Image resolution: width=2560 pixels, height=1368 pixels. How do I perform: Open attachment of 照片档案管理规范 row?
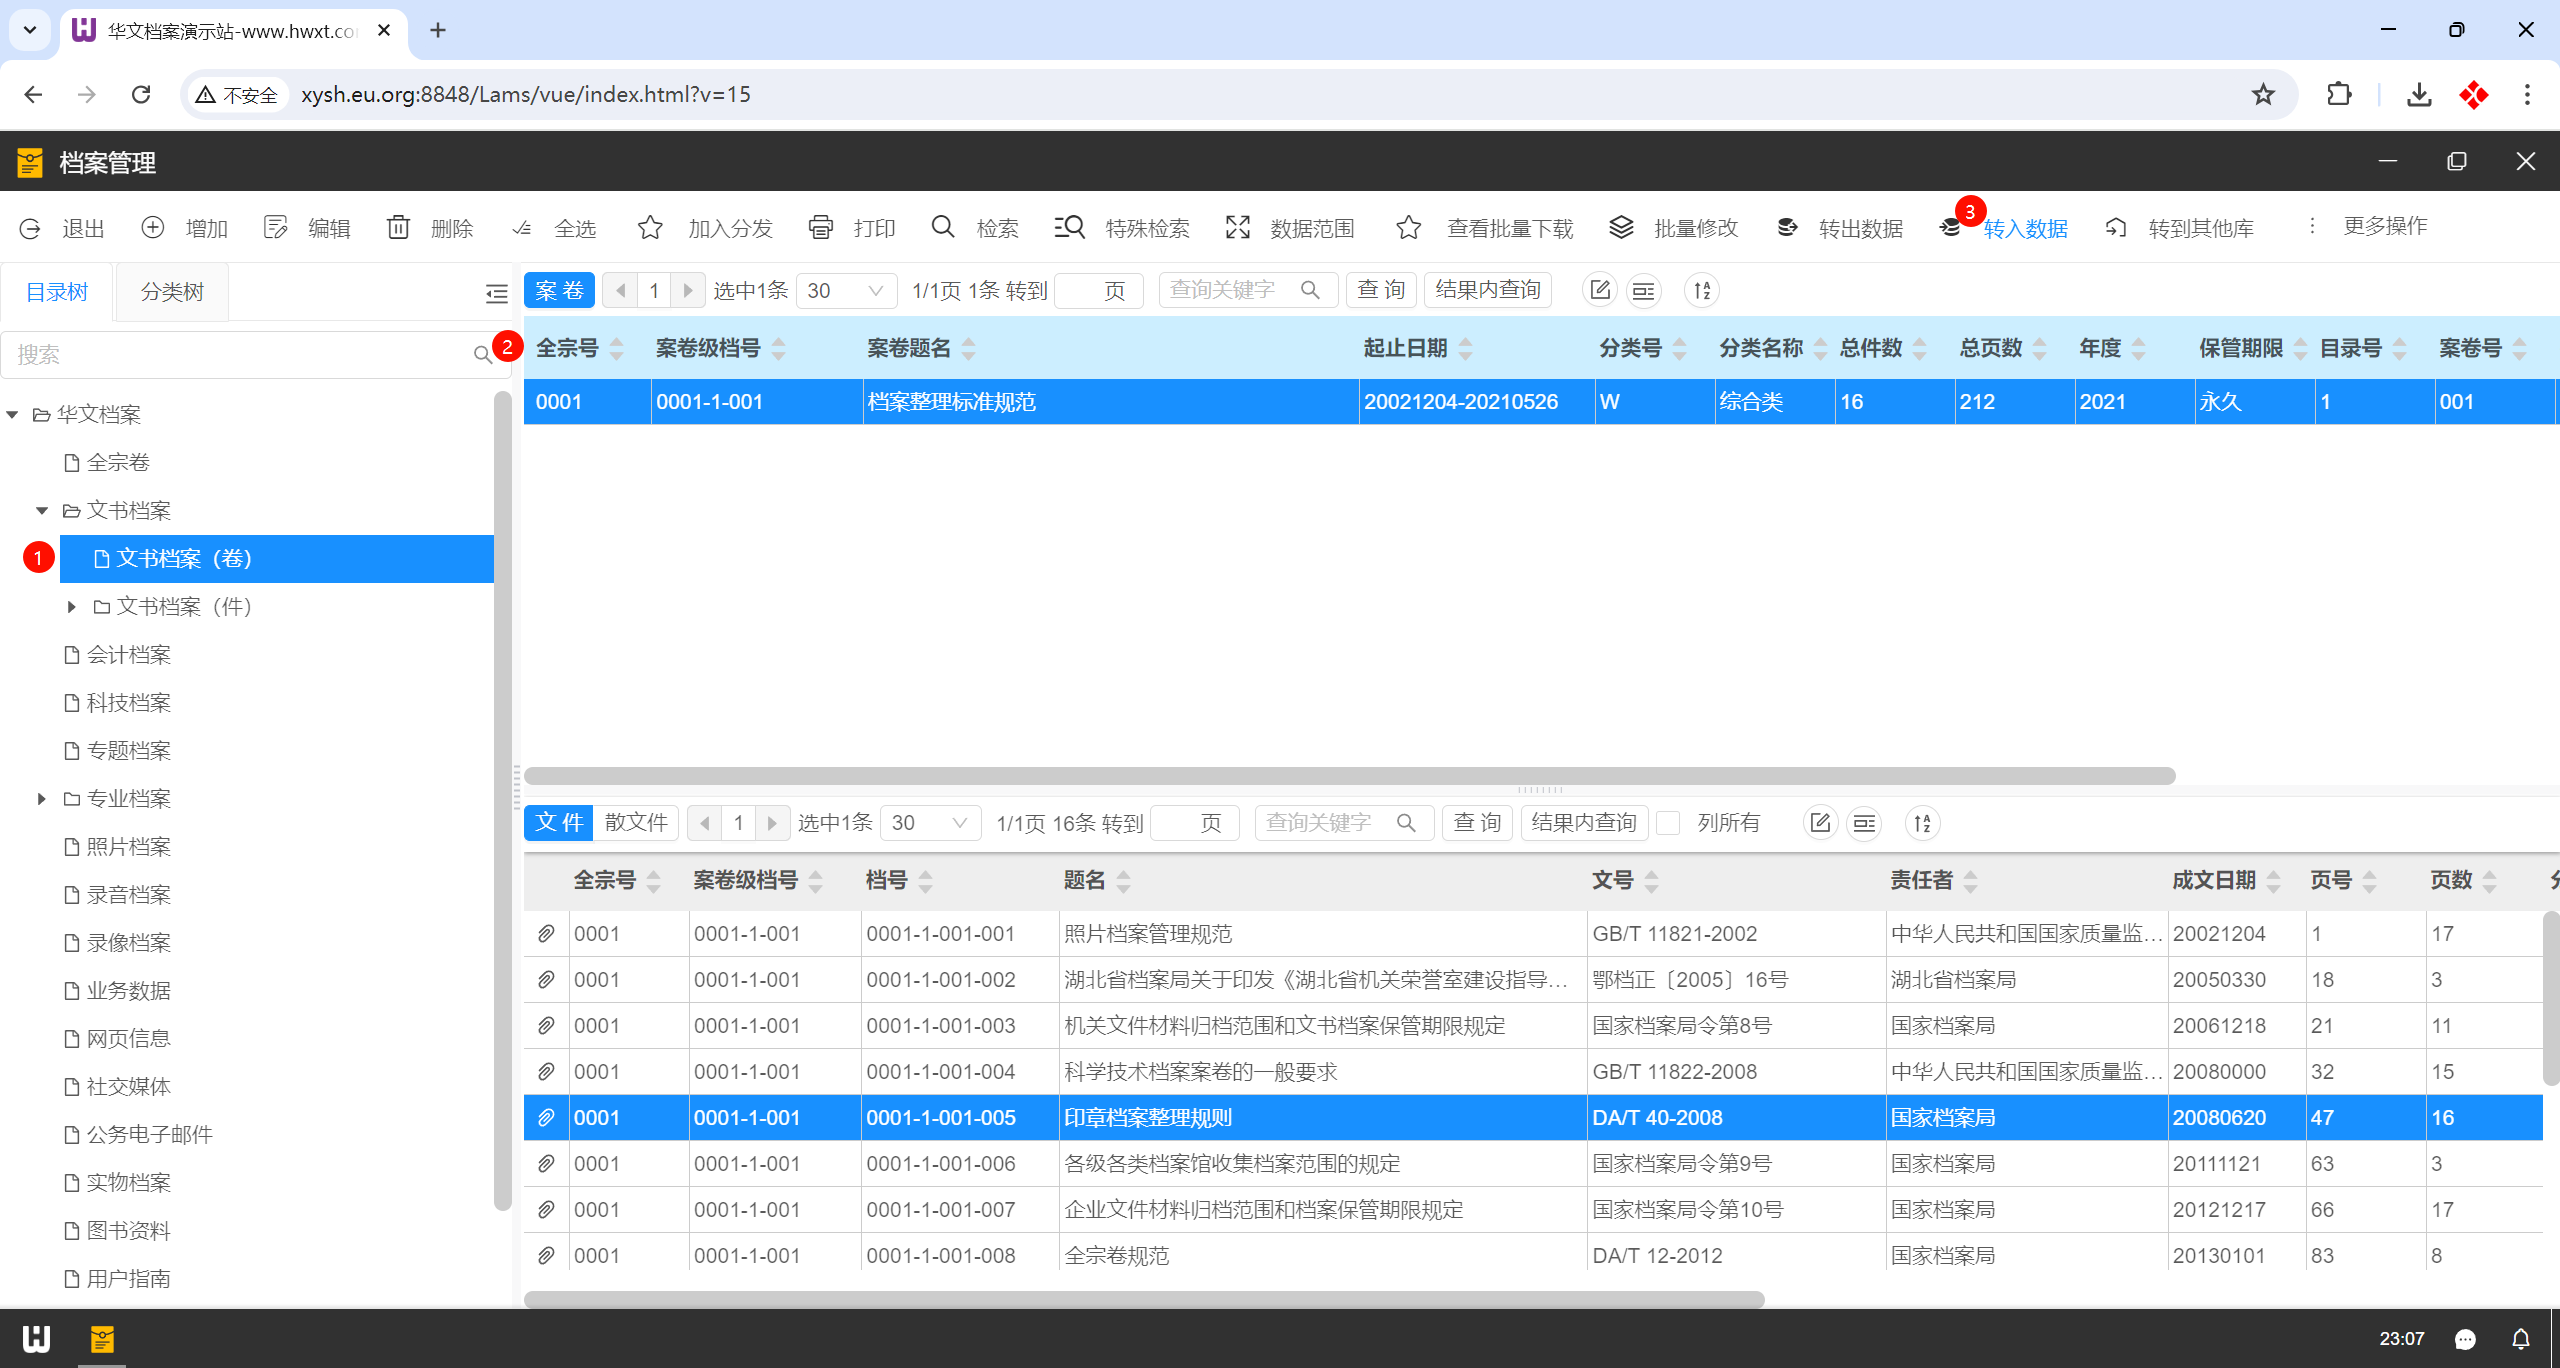[x=546, y=933]
